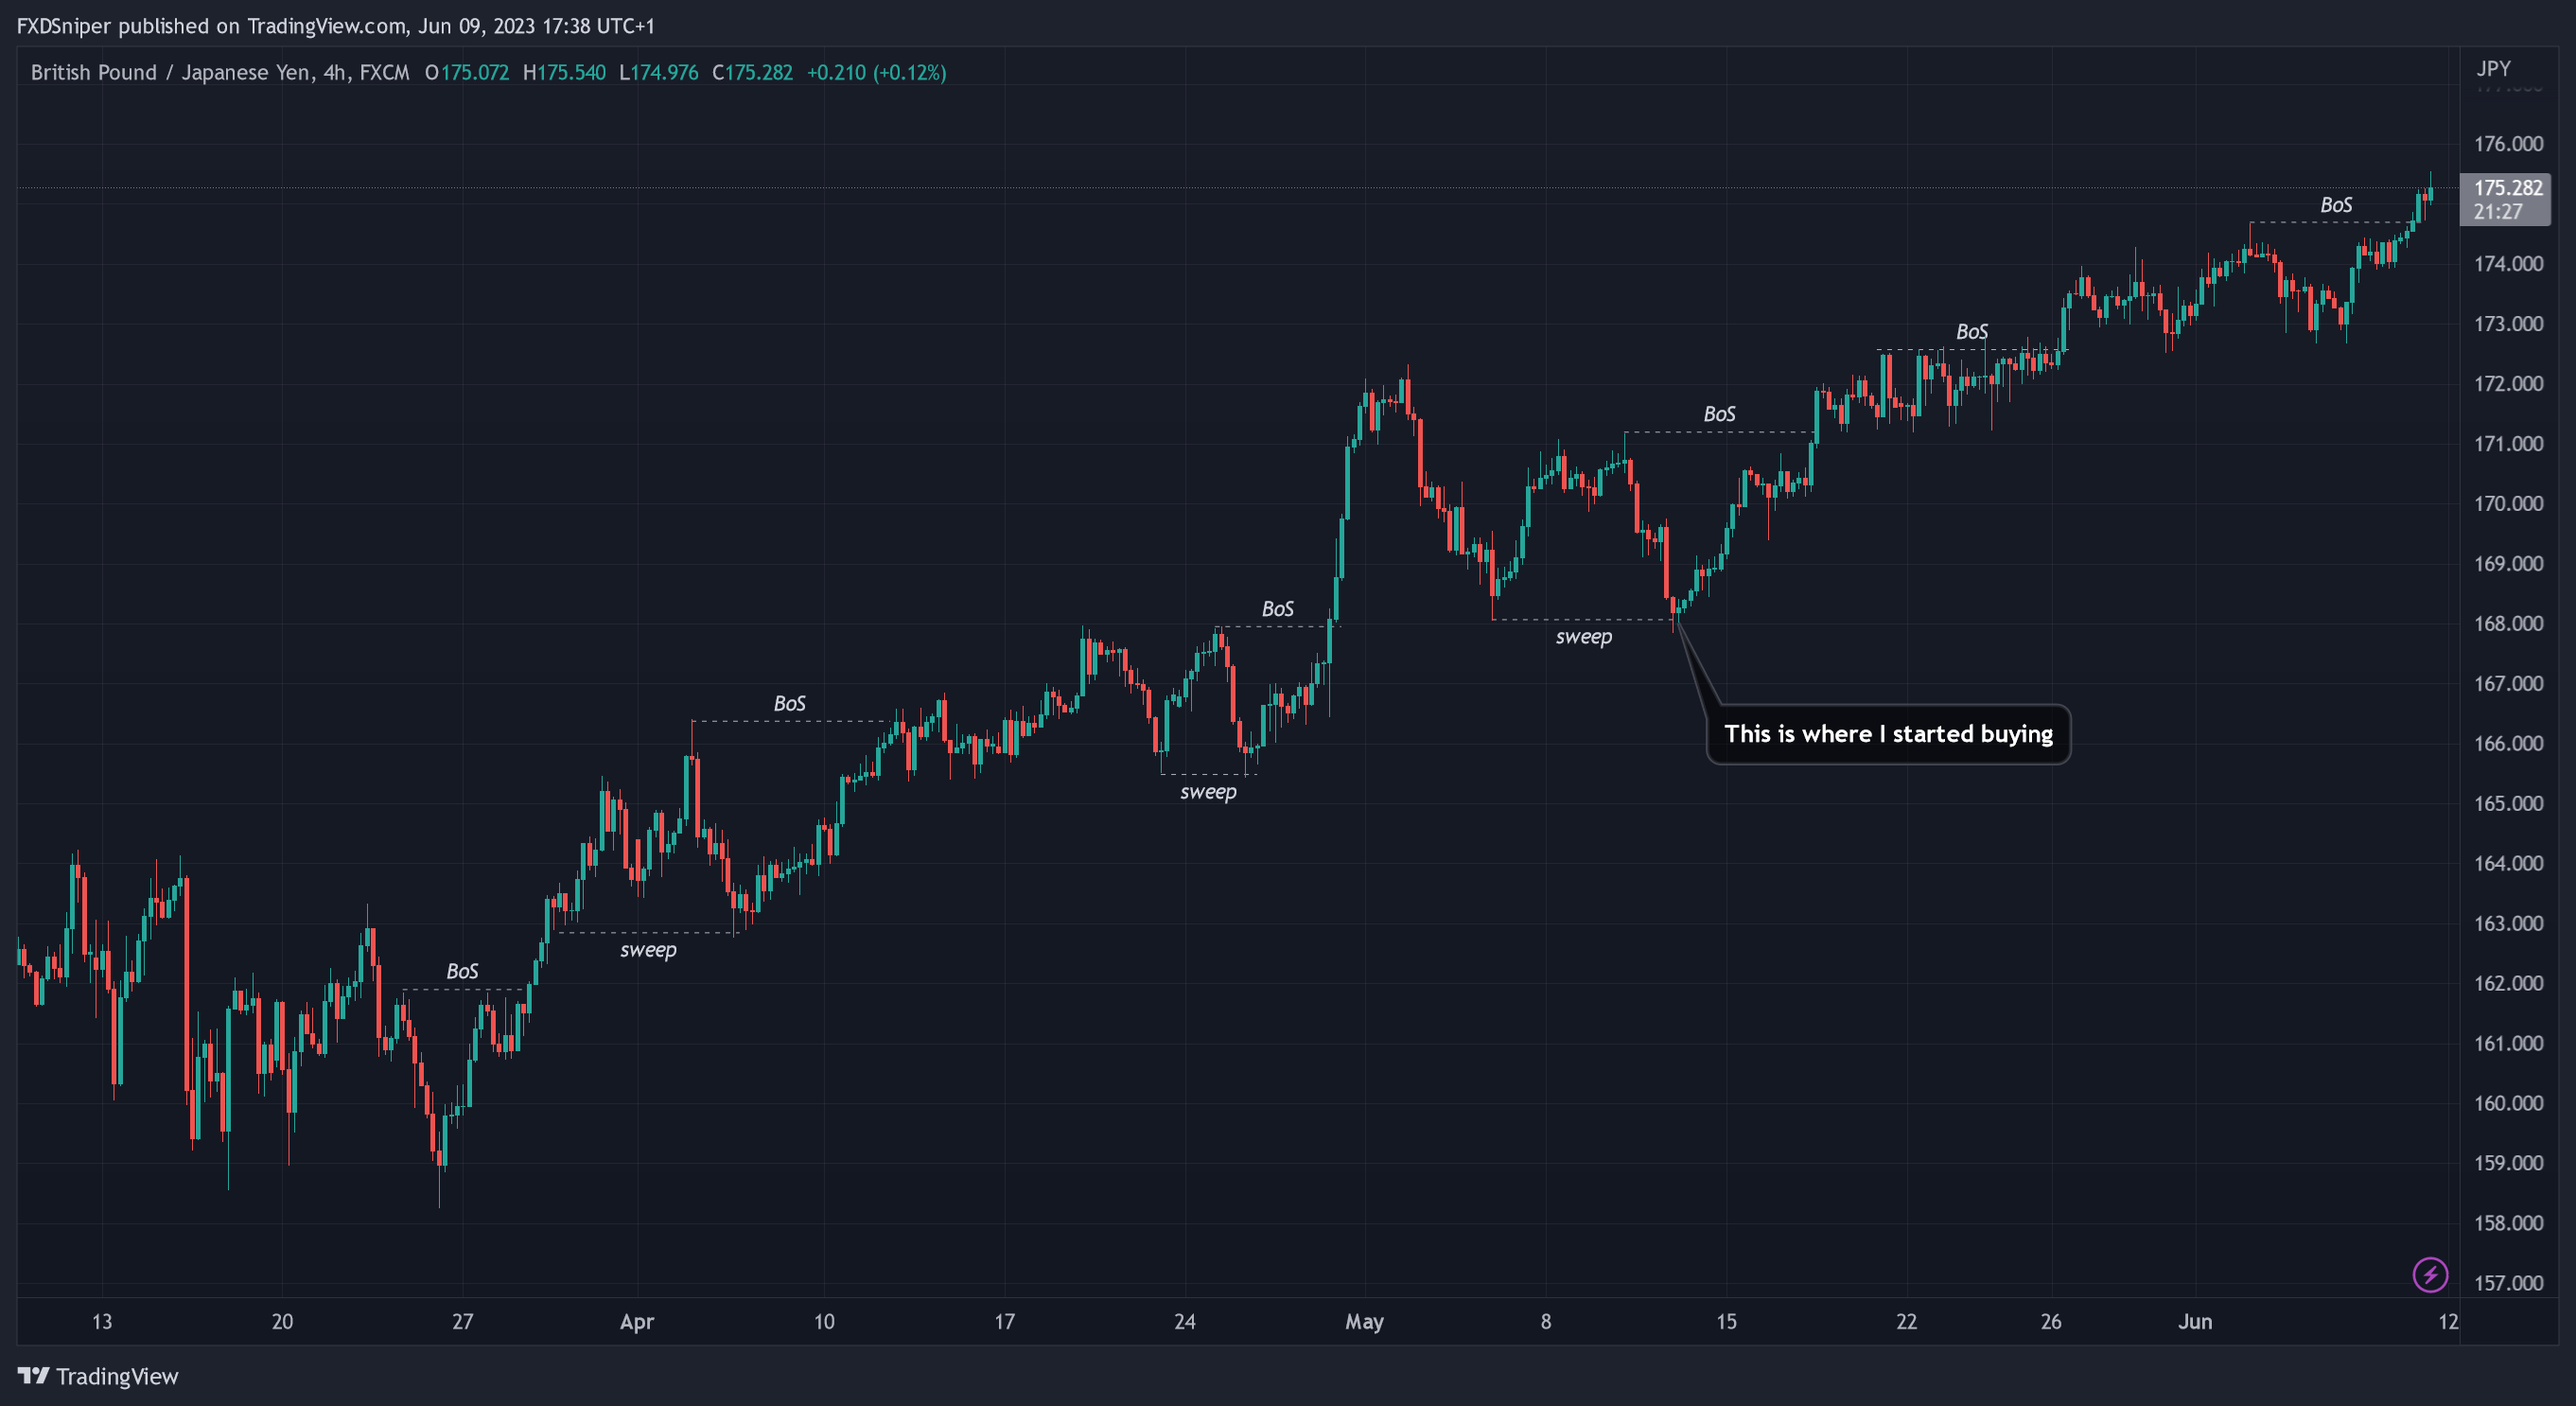
Task: Click the sweep label near the 163 level
Action: click(648, 950)
